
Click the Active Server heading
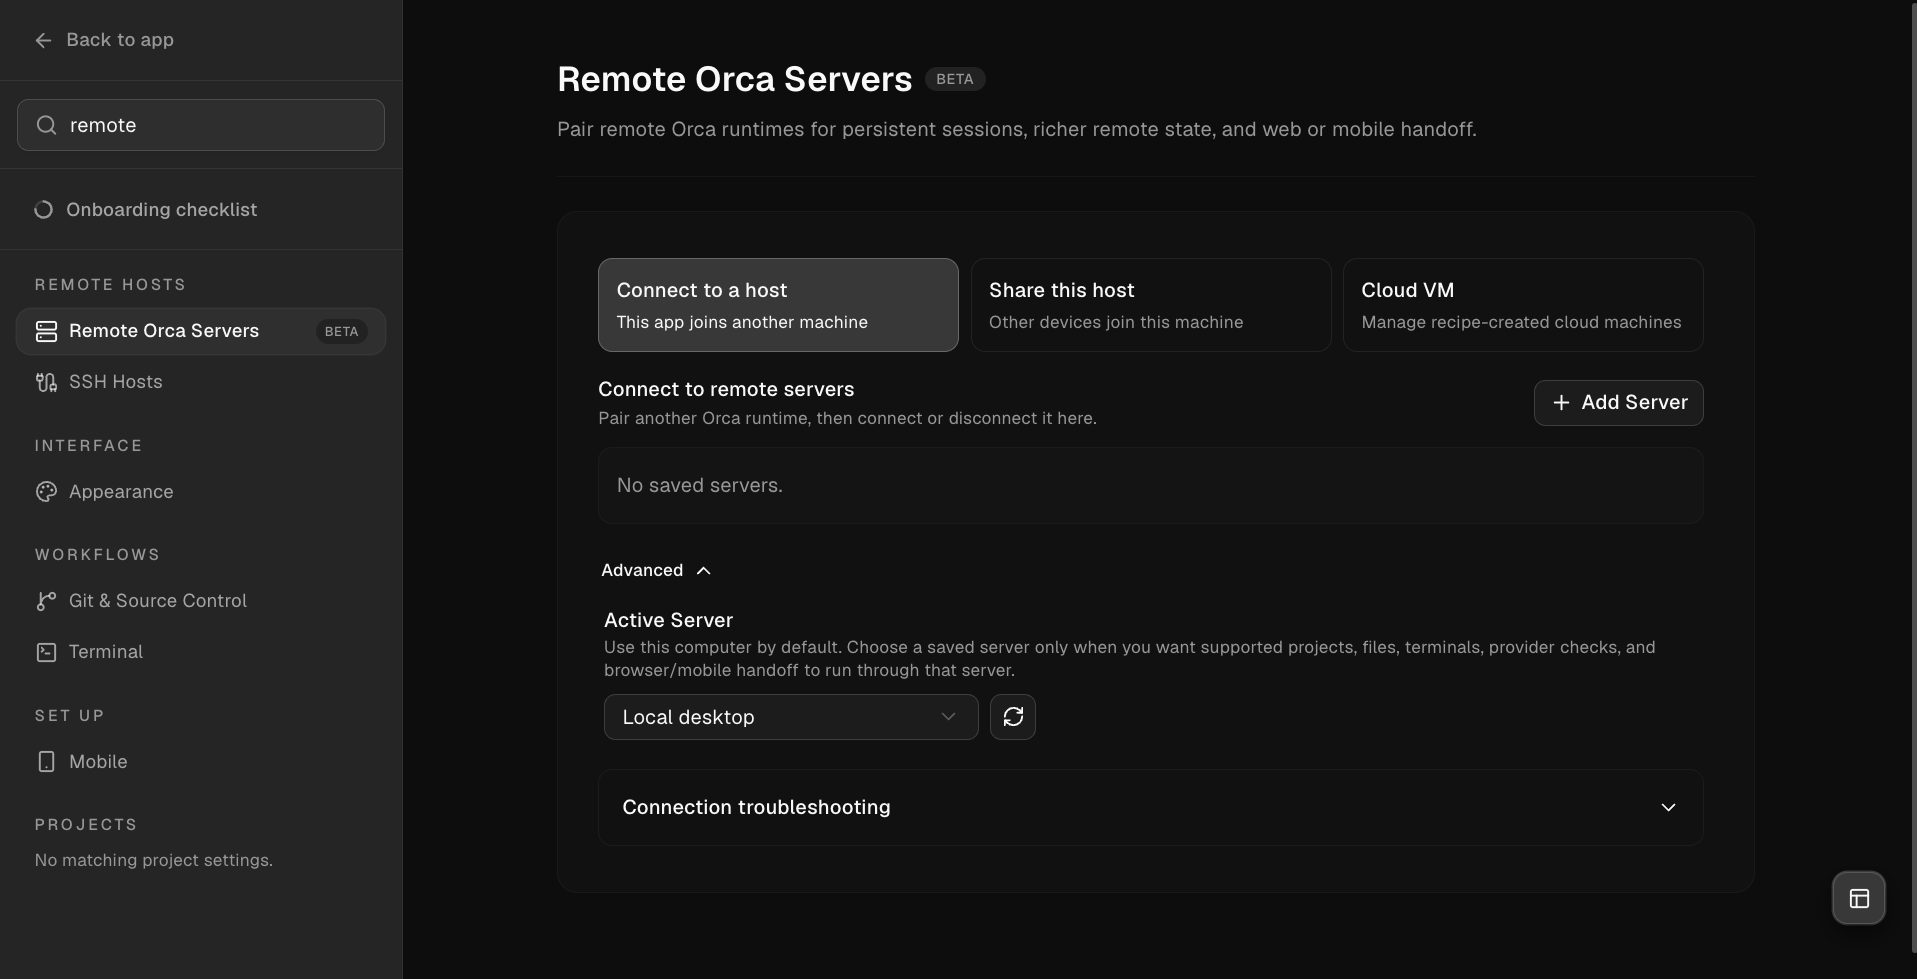pyautogui.click(x=668, y=620)
